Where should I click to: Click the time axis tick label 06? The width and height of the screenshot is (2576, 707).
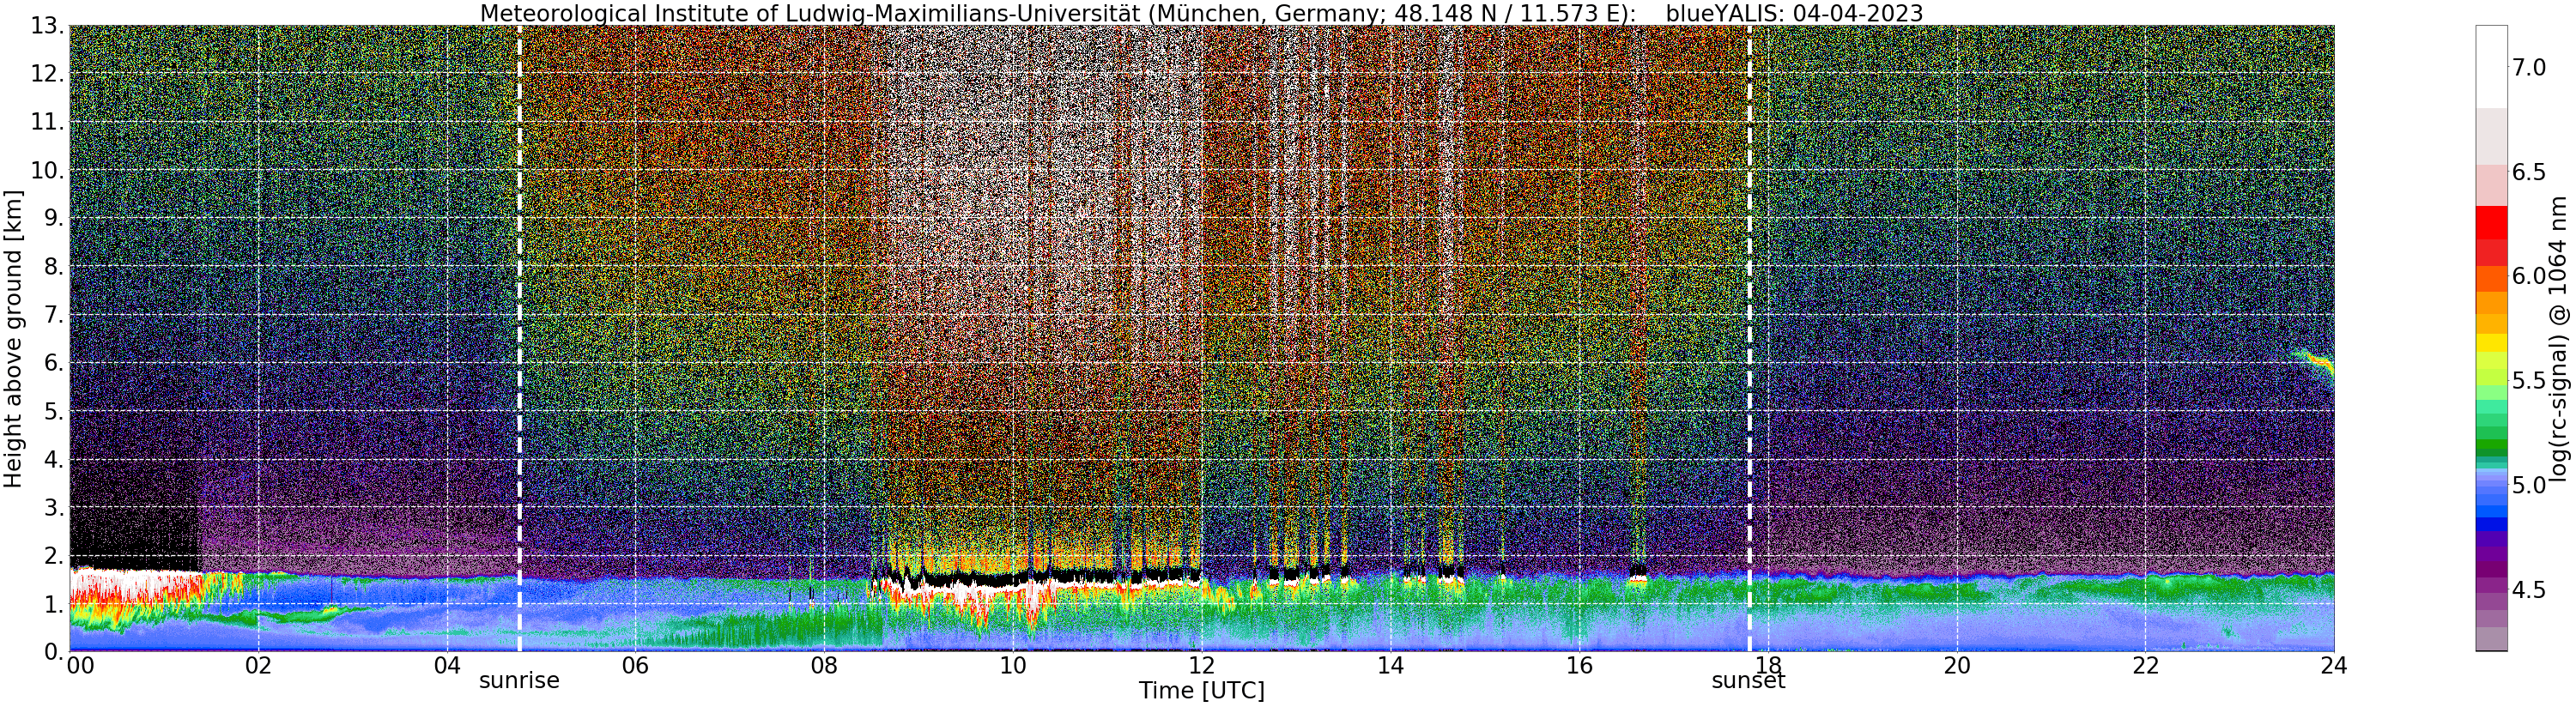click(635, 666)
